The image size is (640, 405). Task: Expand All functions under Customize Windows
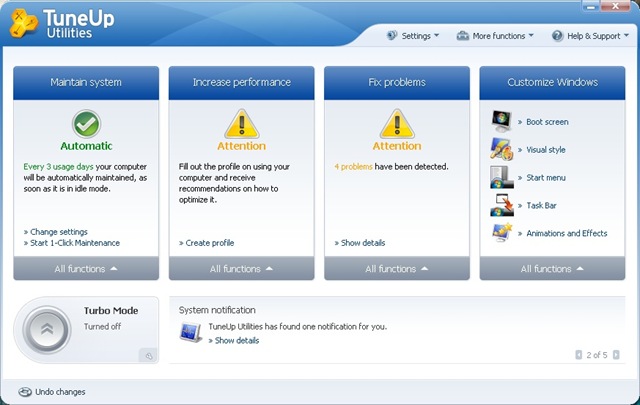552,269
